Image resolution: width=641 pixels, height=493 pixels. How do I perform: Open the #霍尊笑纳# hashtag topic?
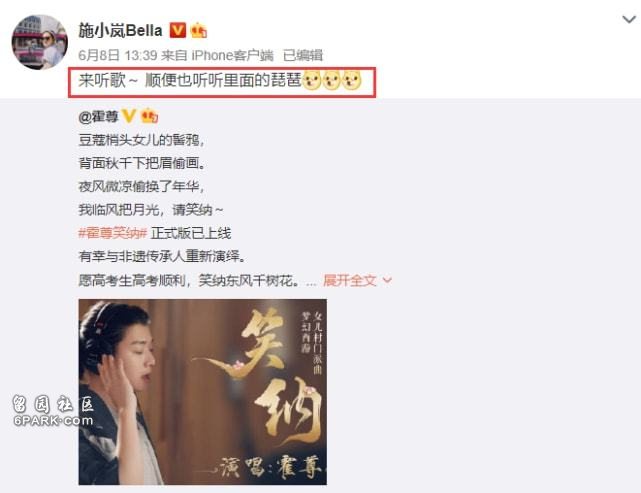pyautogui.click(x=112, y=233)
